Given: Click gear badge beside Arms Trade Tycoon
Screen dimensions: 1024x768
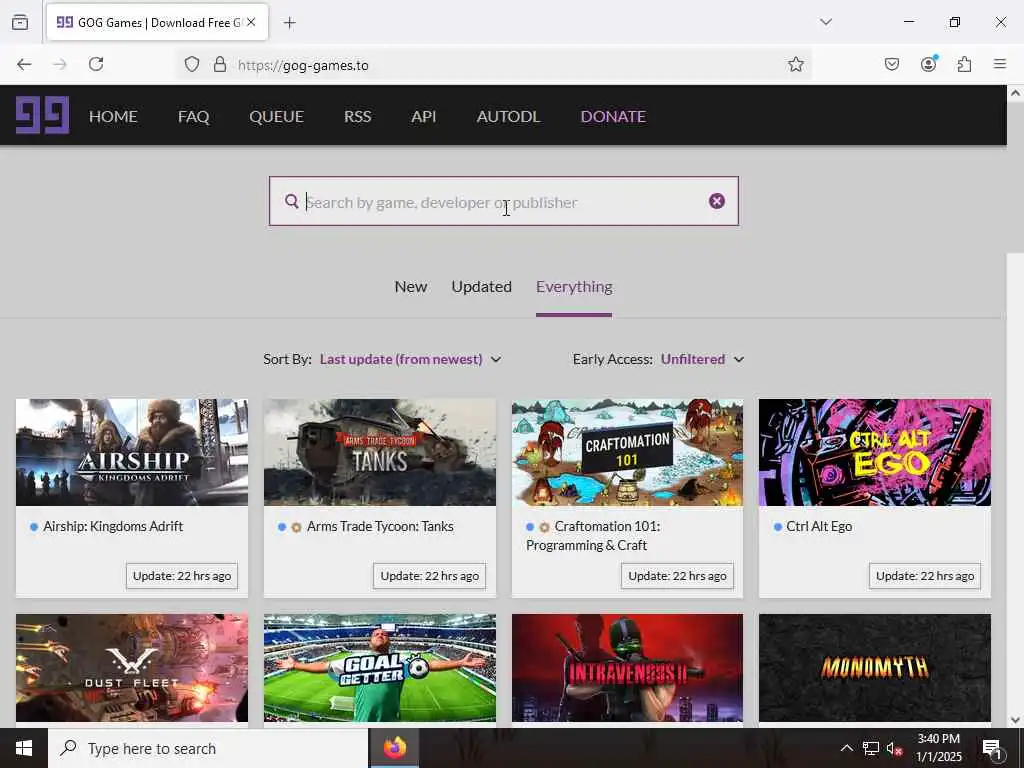Looking at the screenshot, I should 296,527.
